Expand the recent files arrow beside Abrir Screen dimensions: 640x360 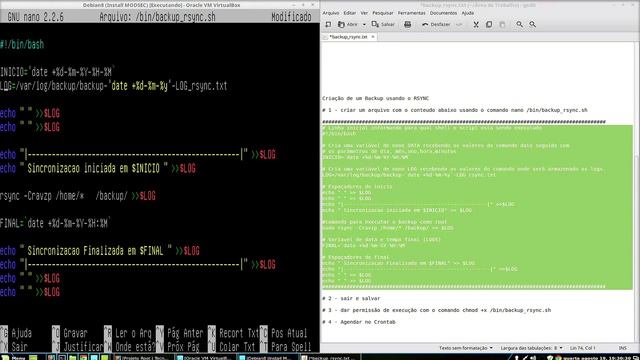[x=364, y=24]
